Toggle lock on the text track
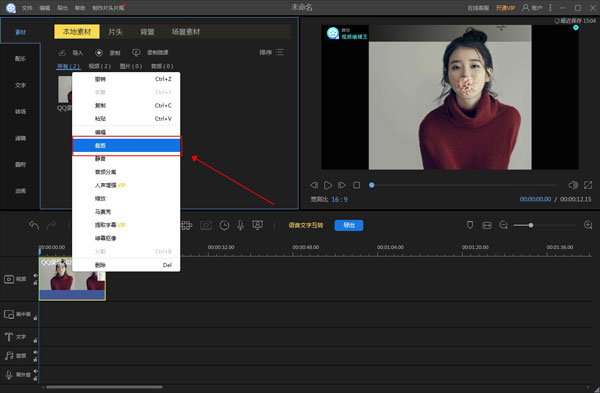This screenshot has width=600, height=393. click(35, 340)
